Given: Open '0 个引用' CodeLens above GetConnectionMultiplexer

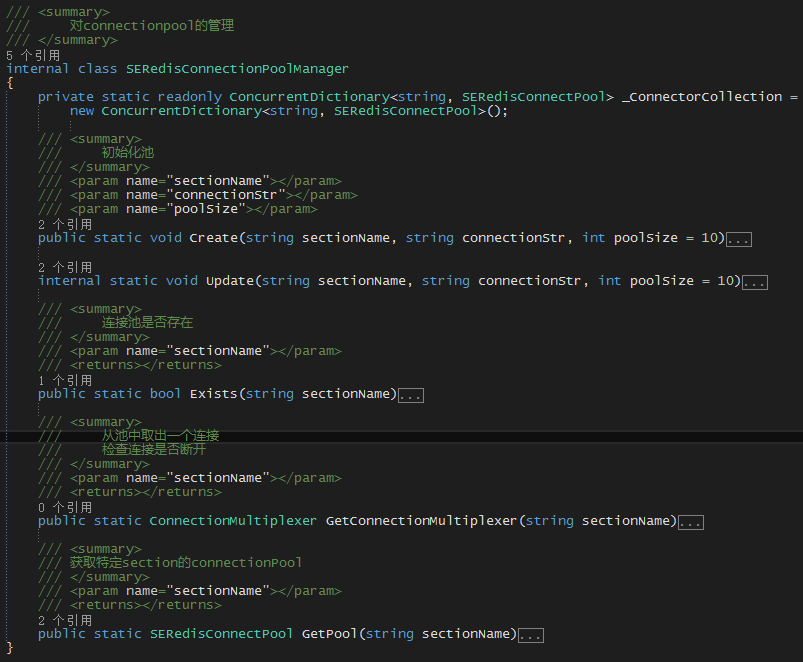Looking at the screenshot, I should 65,507.
